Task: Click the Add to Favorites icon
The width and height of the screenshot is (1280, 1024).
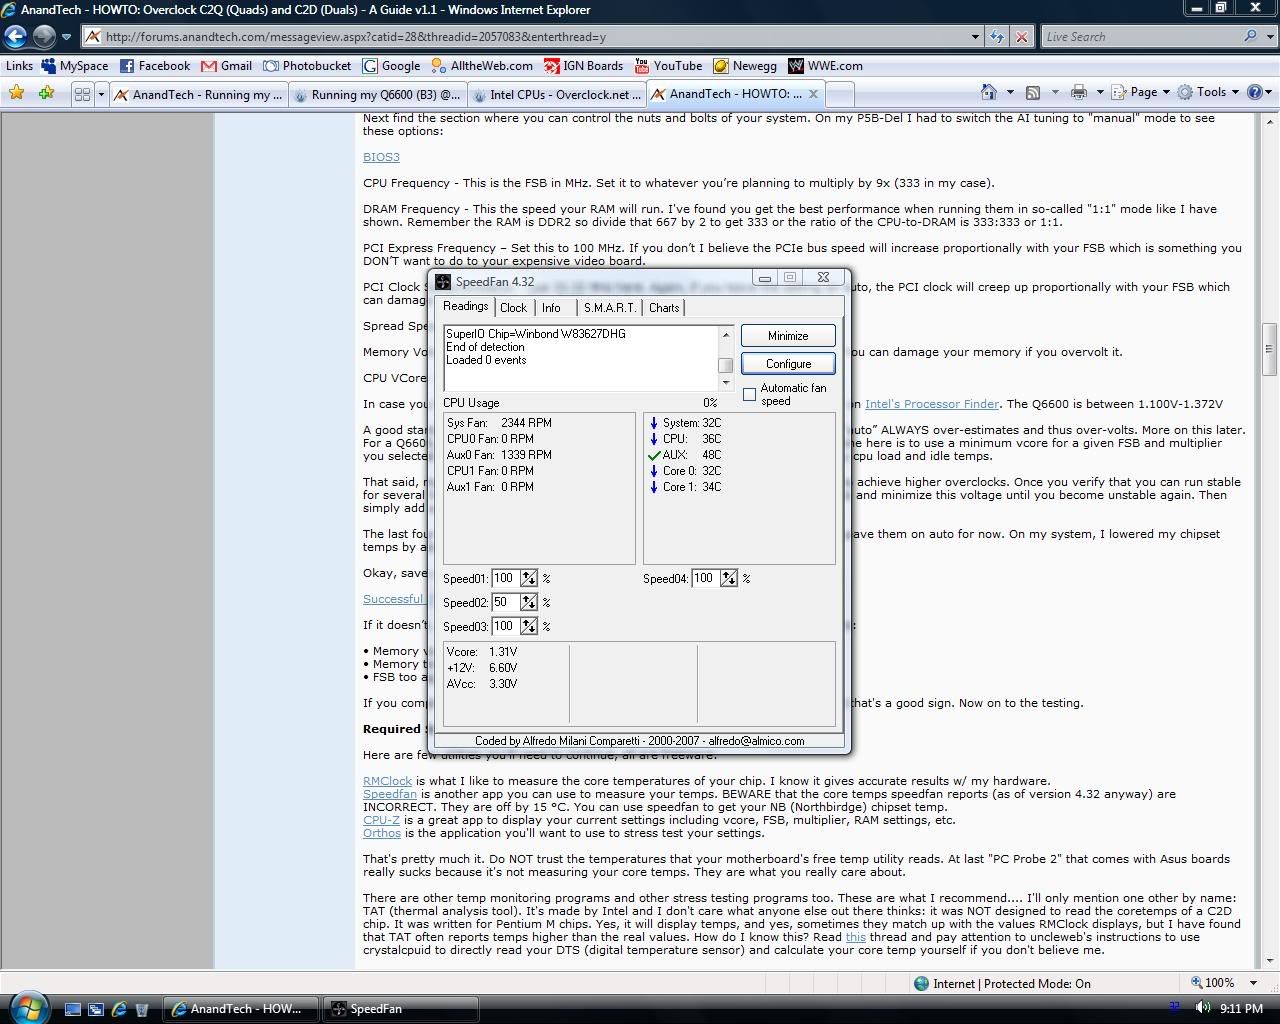Action: [46, 93]
